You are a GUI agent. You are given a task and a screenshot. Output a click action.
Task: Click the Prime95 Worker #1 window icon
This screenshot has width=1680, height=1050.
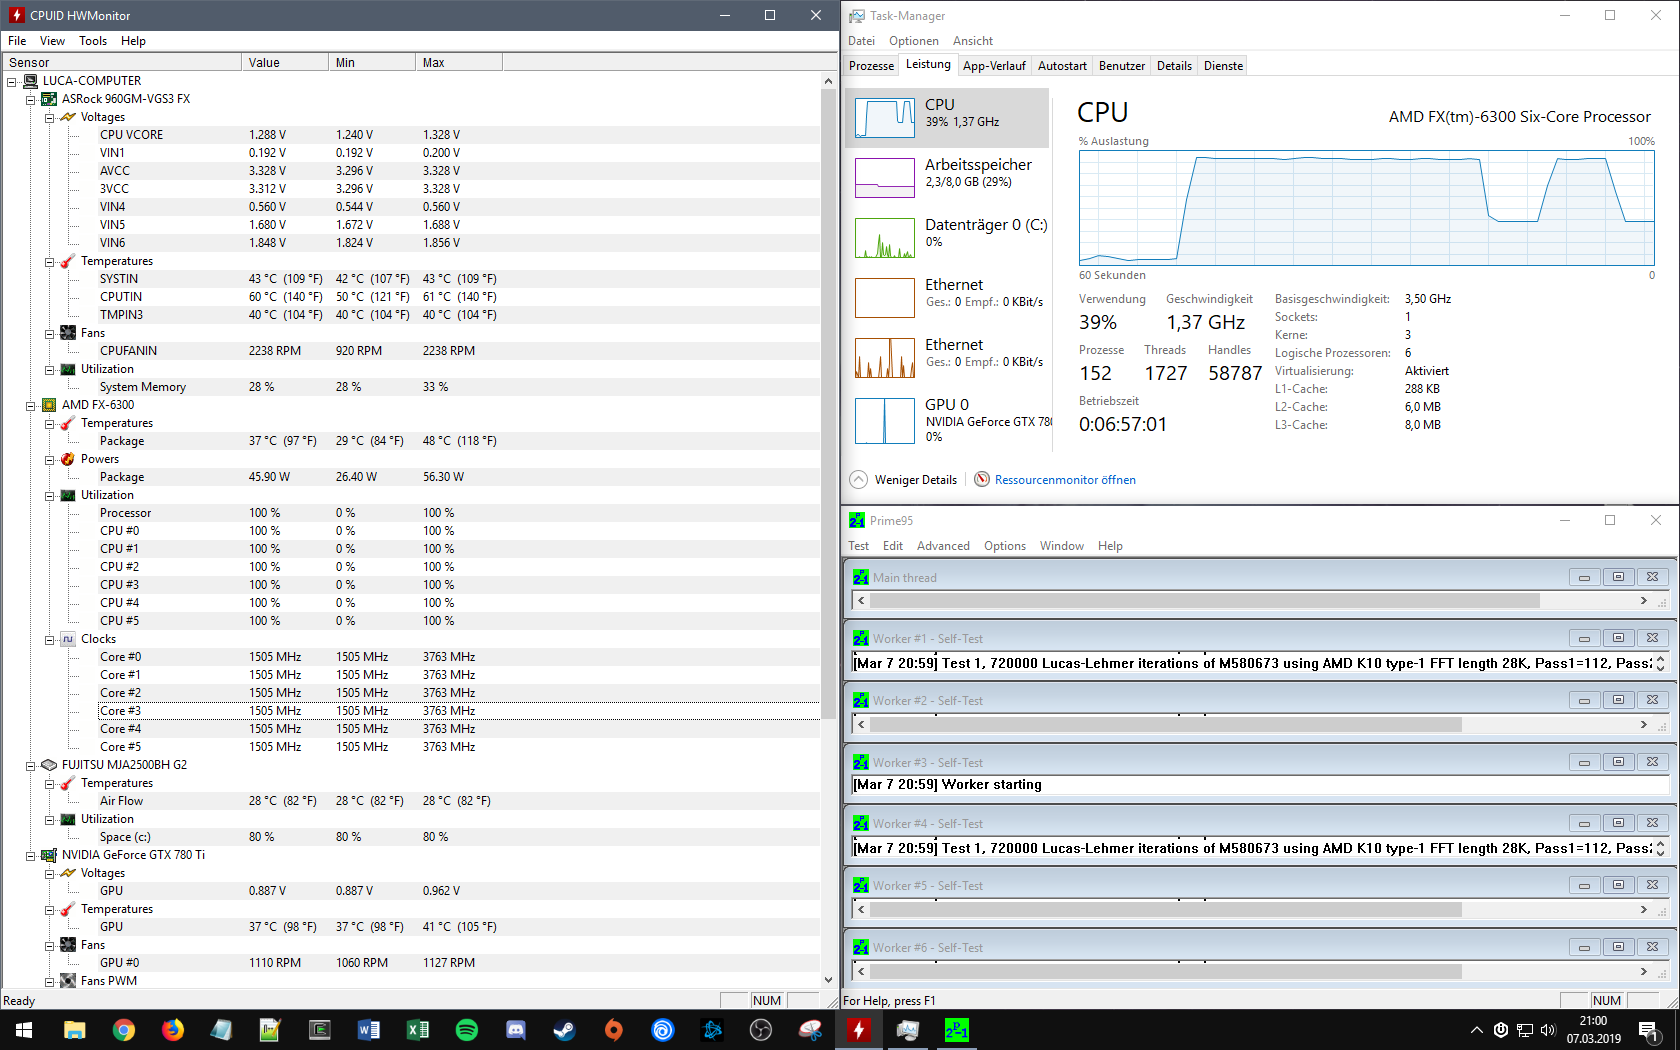tap(861, 638)
